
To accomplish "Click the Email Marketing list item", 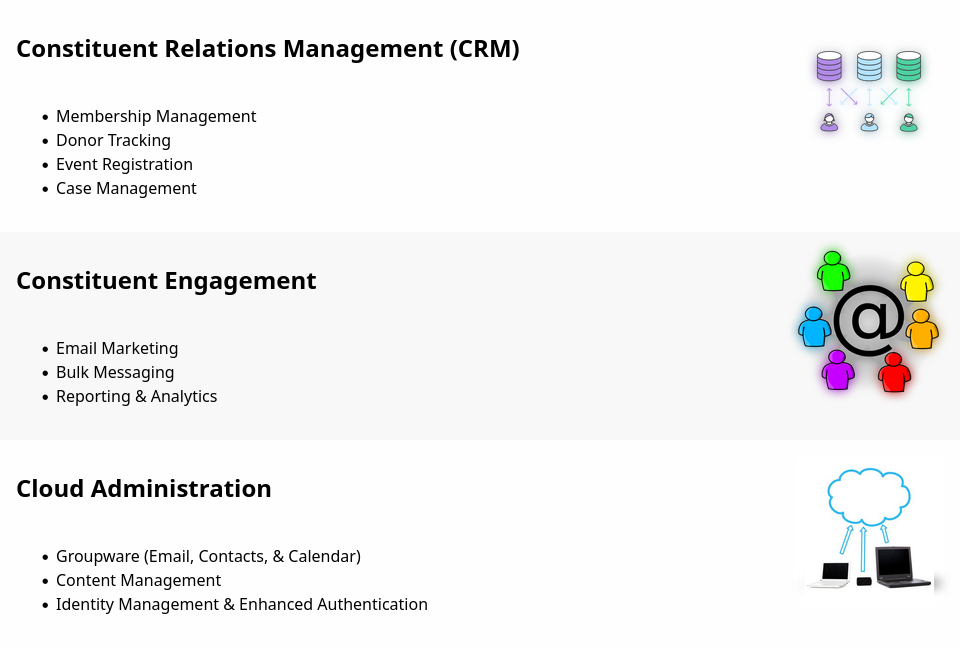I will pyautogui.click(x=117, y=348).
